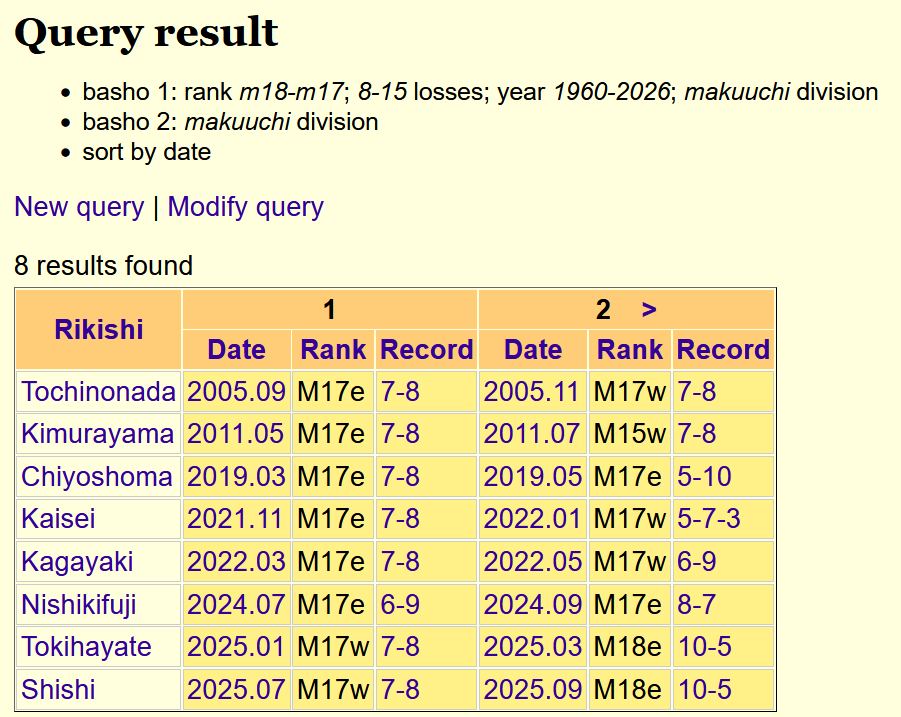Open the 2019.05 basho link
Screen dimensions: 901x717
click(533, 477)
